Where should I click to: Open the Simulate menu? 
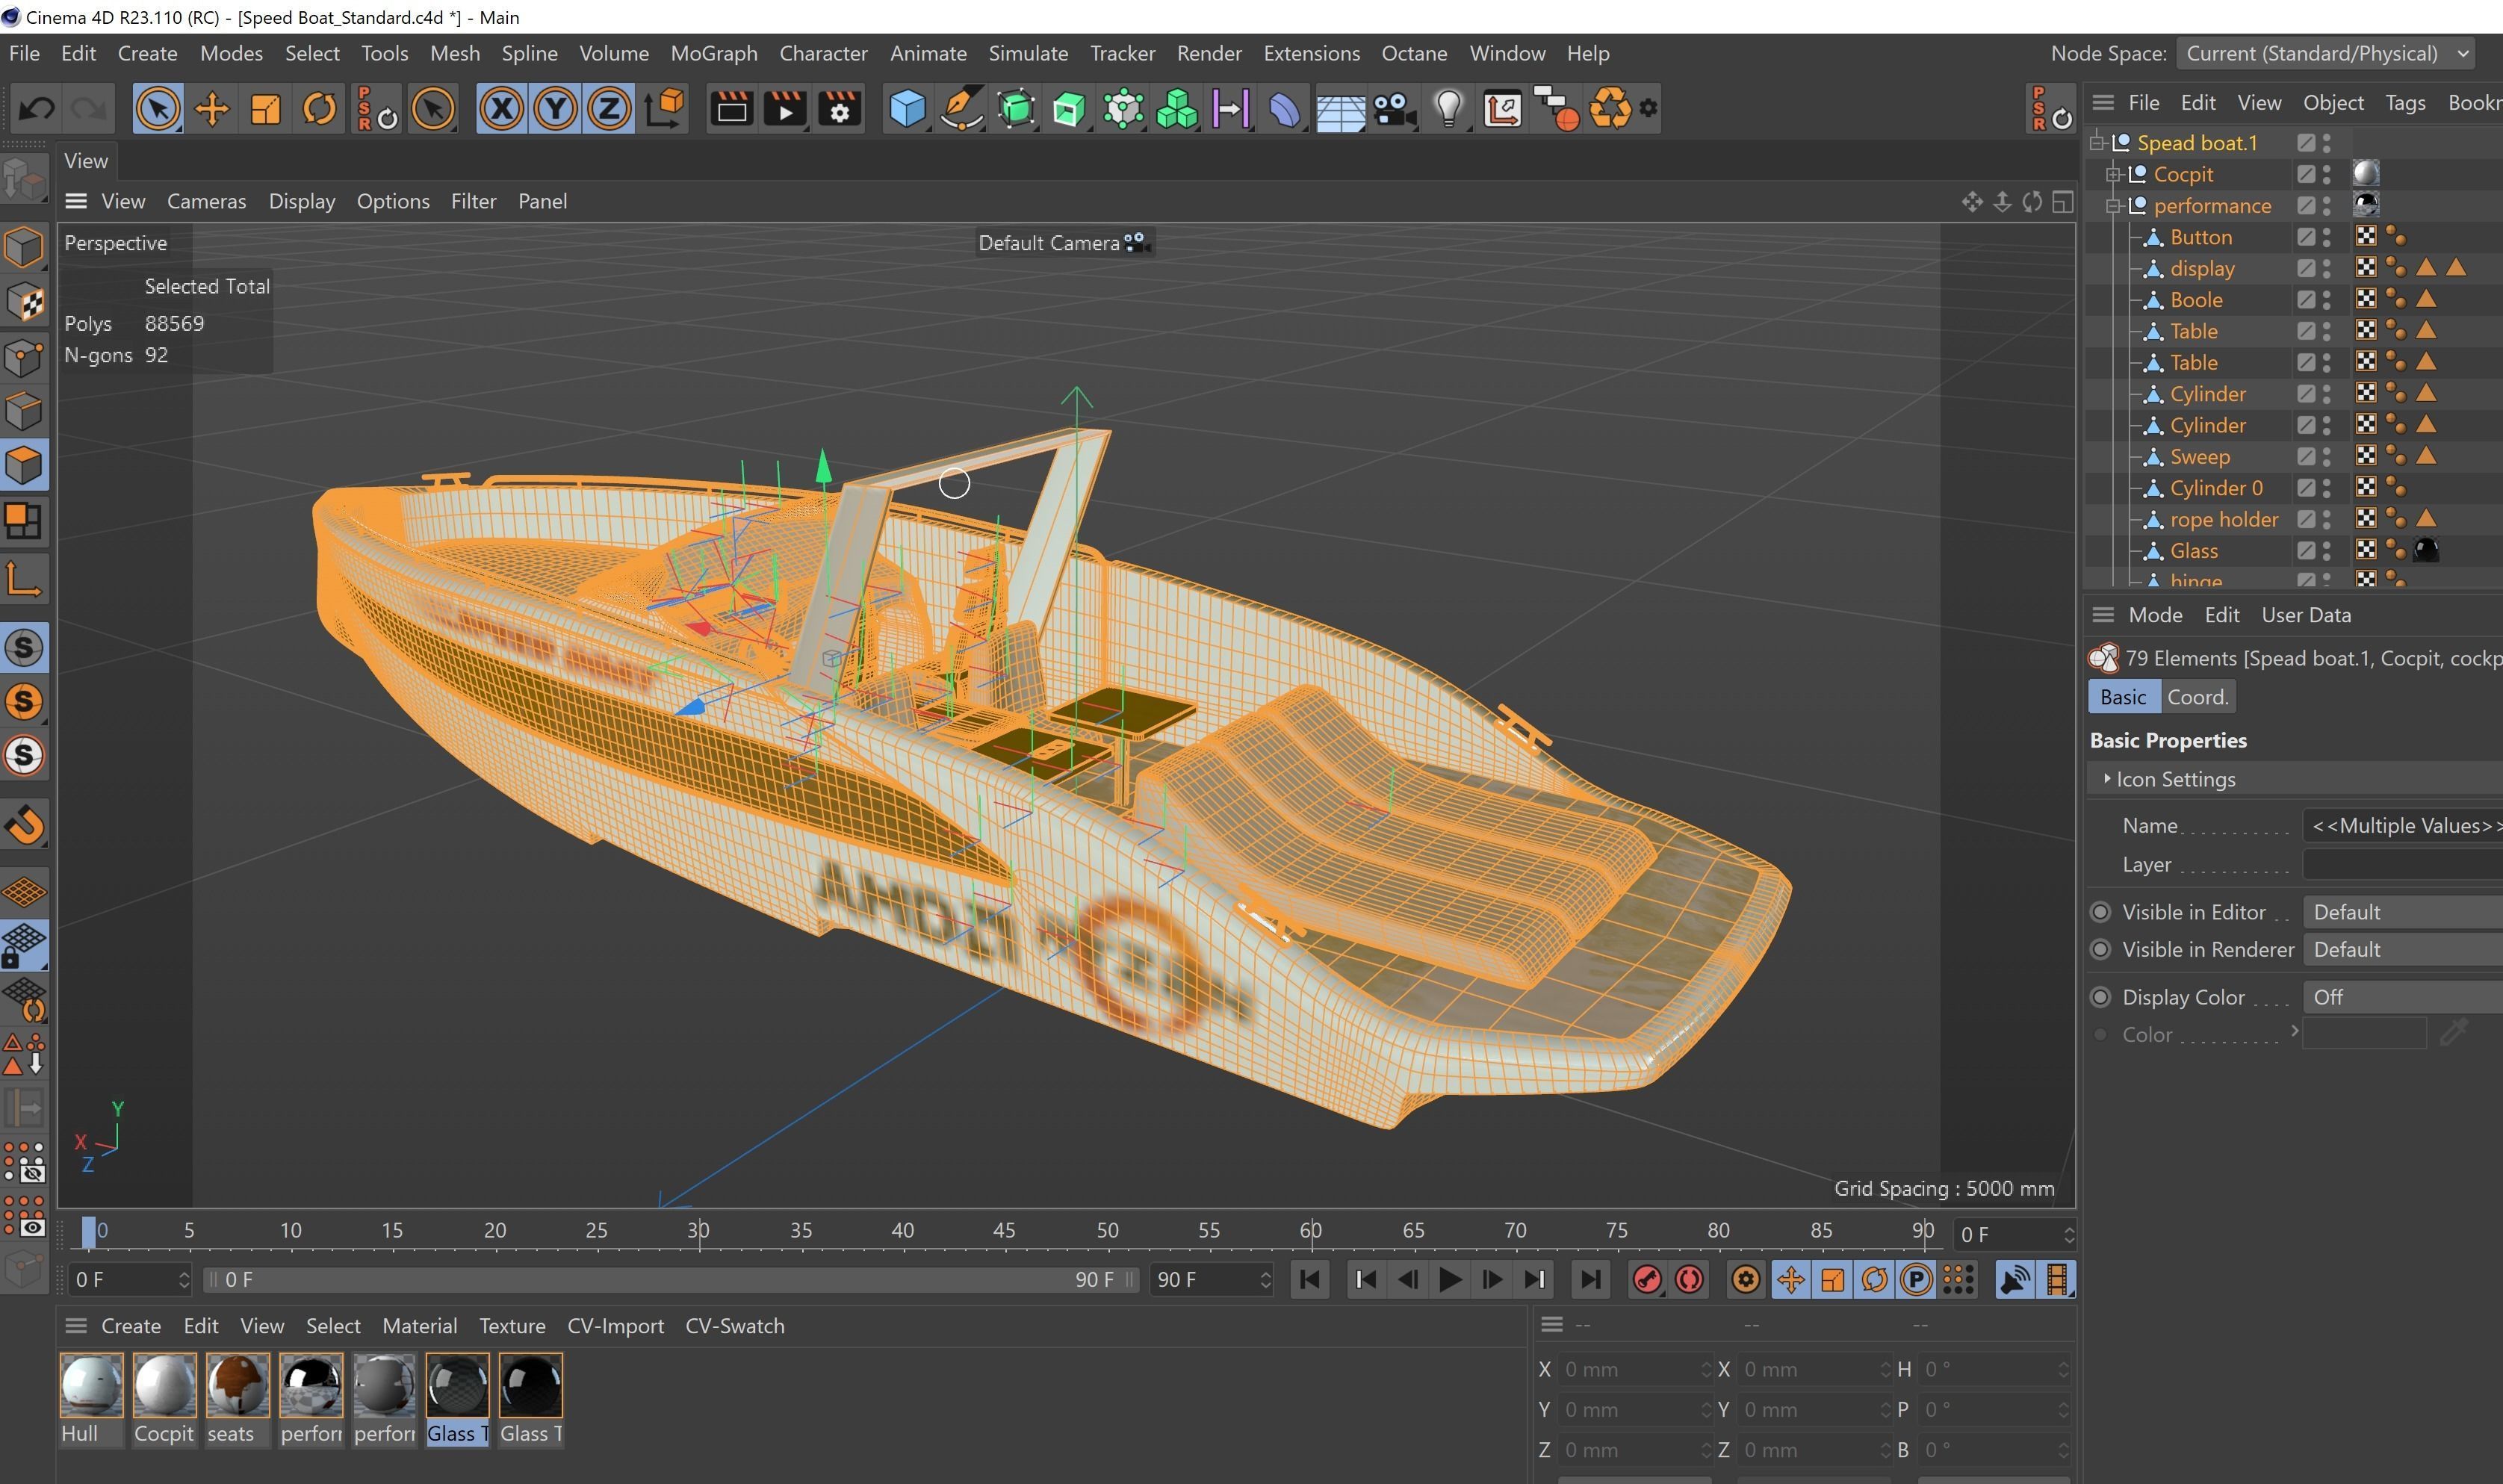[1028, 53]
